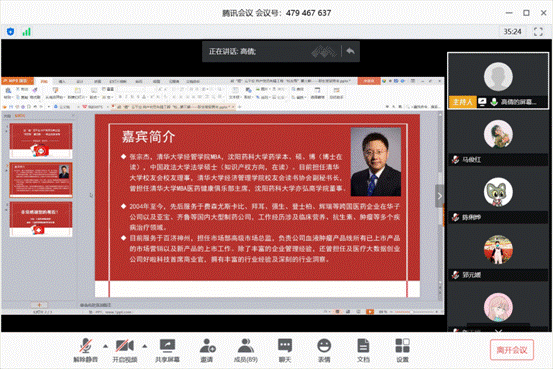The image size is (553, 369).
Task: Select participant avatar with flower field photo
Action: [498, 249]
